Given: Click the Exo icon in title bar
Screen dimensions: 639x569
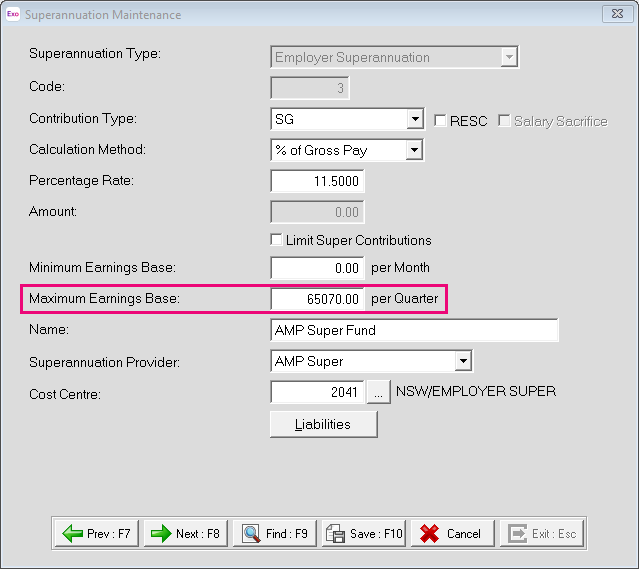Looking at the screenshot, I should click(x=13, y=14).
